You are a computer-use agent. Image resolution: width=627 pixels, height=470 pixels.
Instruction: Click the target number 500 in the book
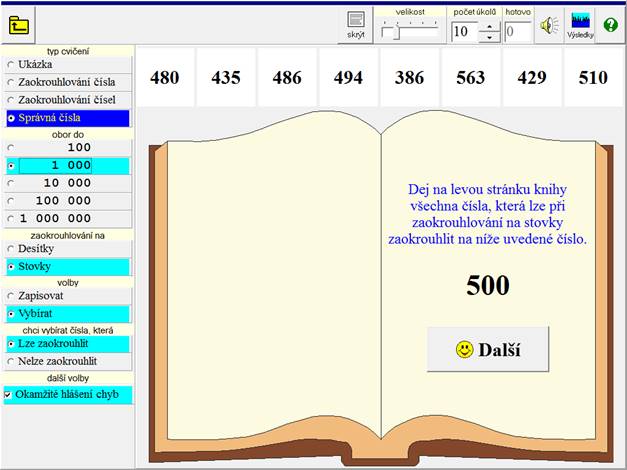click(488, 285)
